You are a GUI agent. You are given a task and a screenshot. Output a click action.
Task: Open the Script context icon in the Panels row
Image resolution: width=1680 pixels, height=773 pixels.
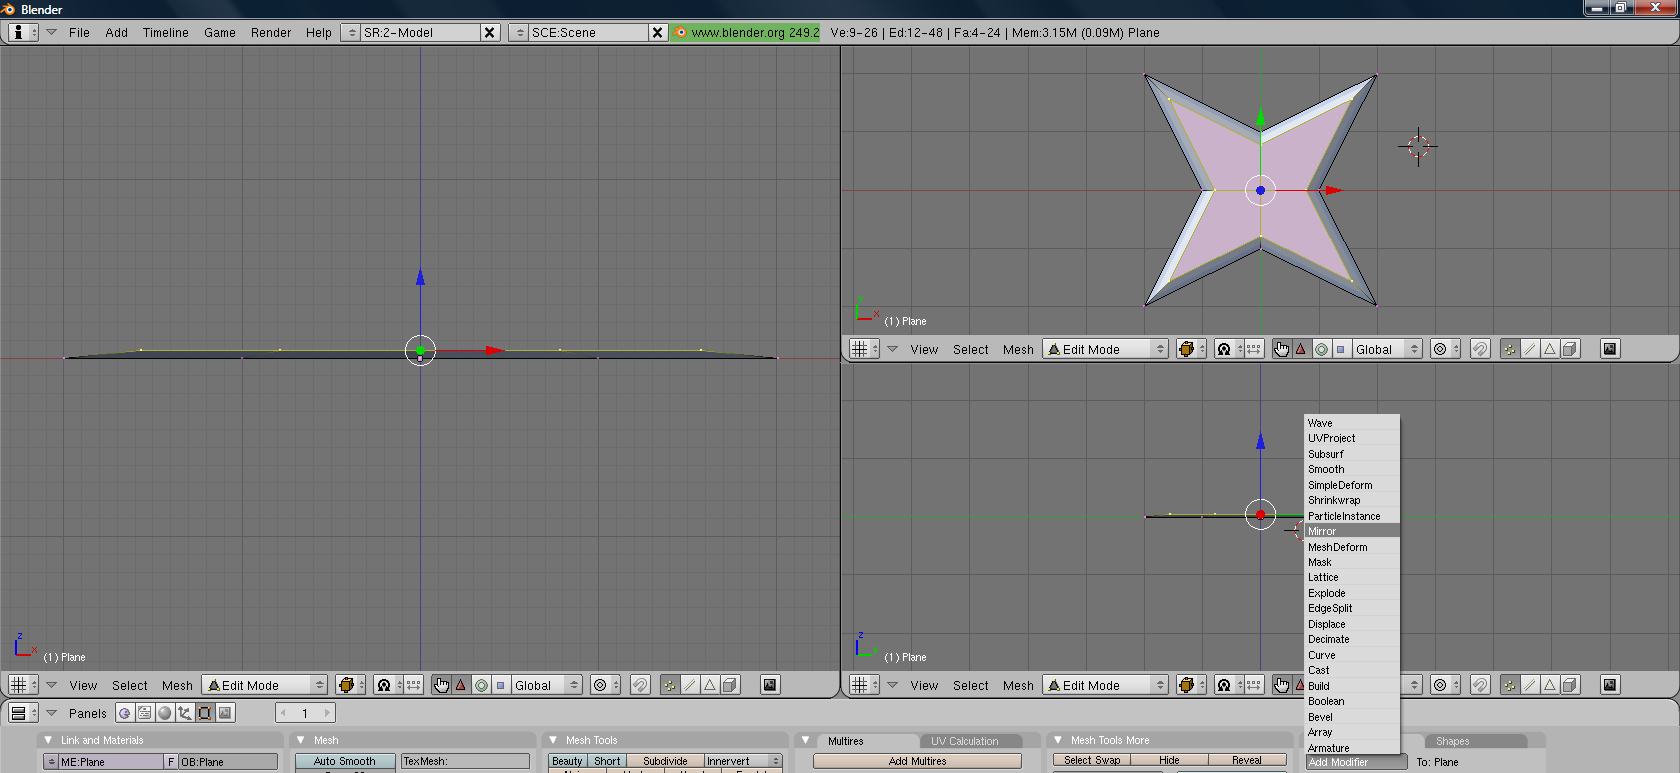click(145, 713)
